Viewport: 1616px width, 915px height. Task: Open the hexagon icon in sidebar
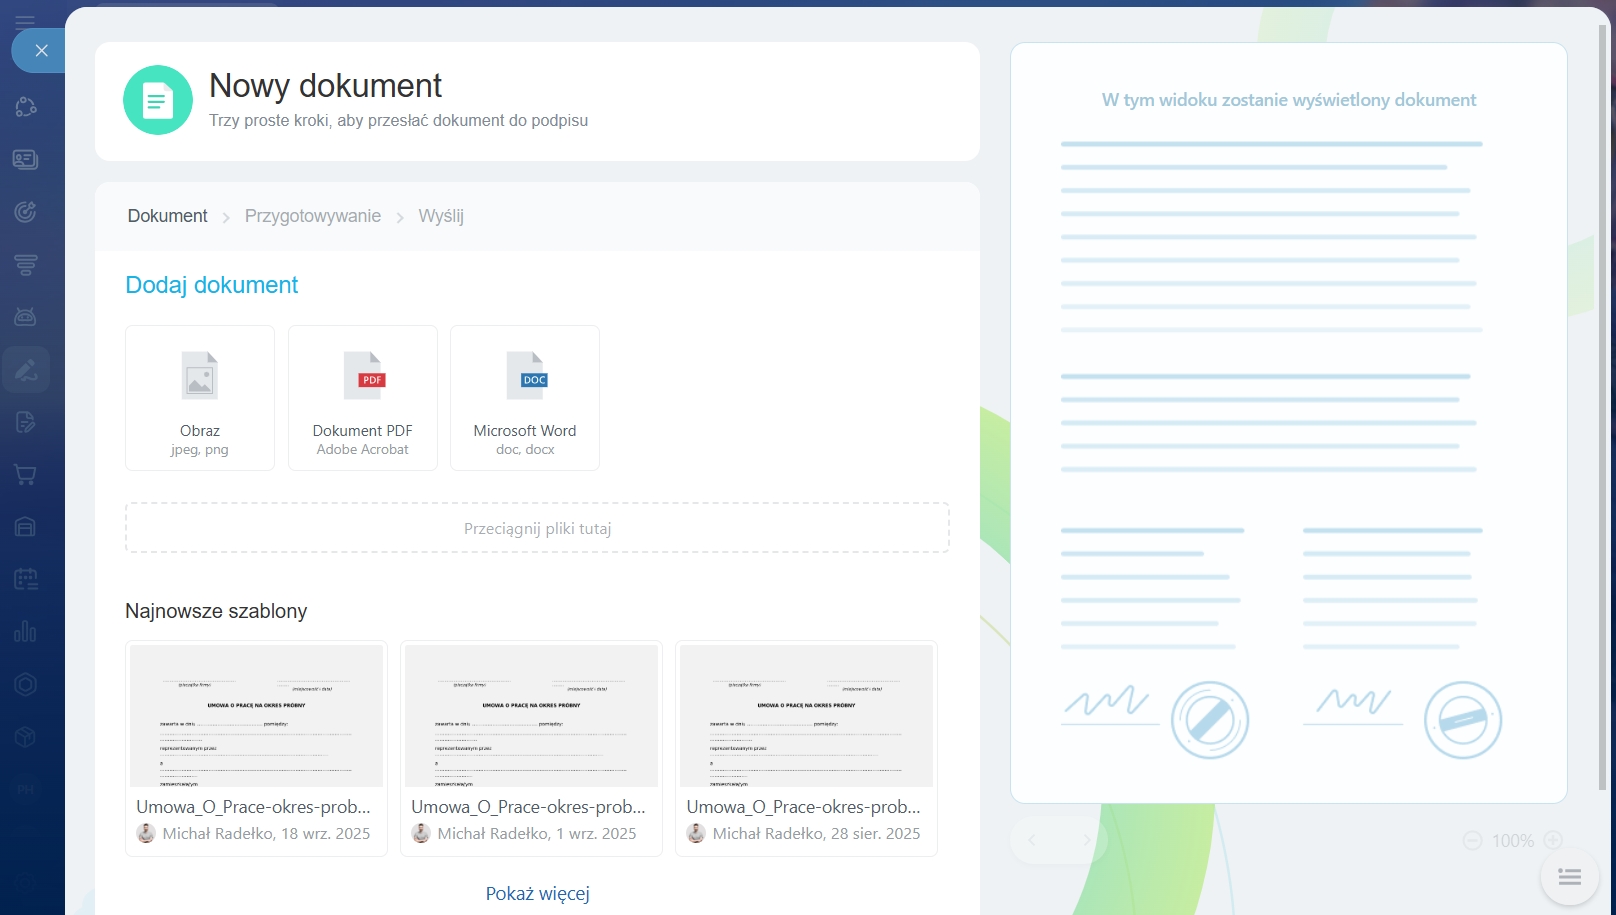coord(26,684)
